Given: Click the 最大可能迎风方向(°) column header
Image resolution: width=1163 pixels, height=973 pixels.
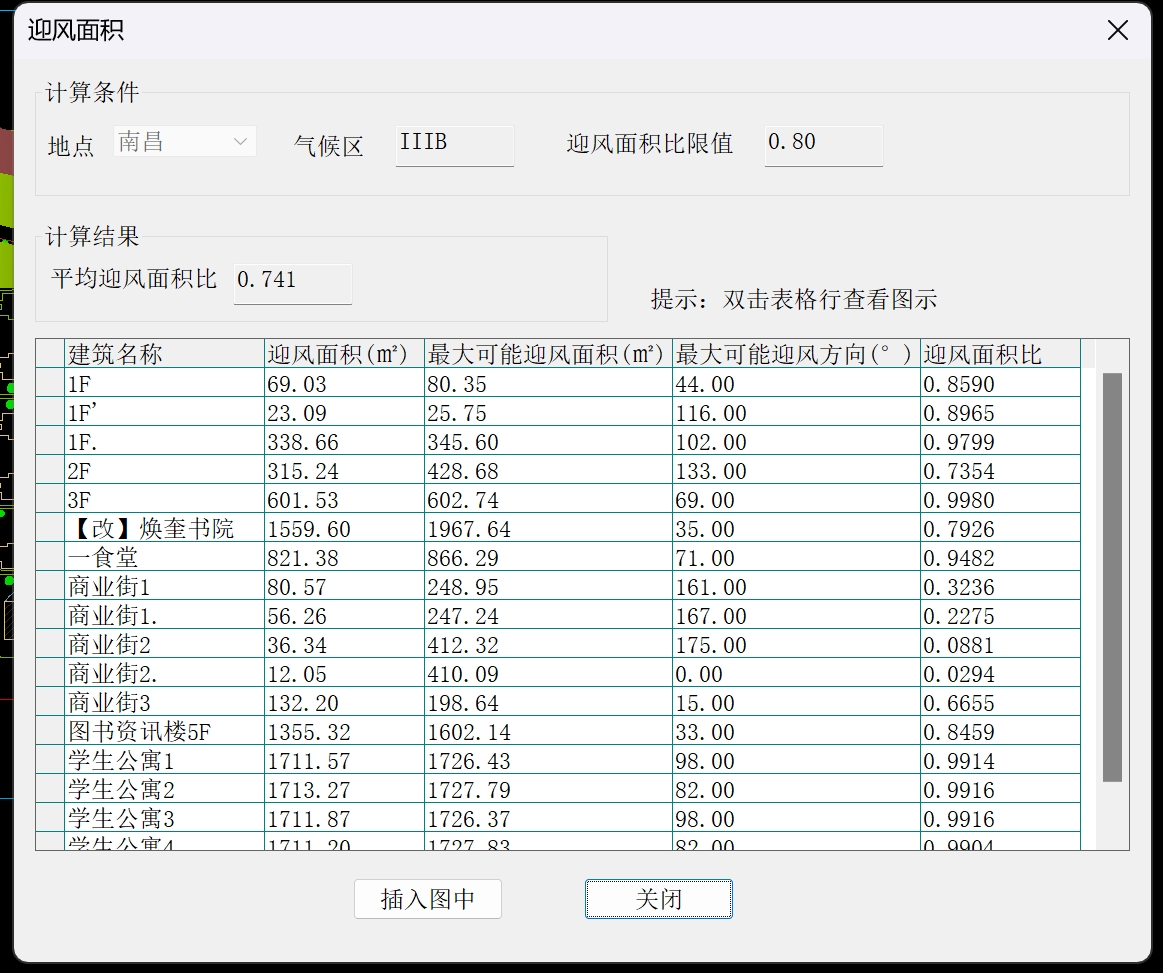Looking at the screenshot, I should [x=795, y=354].
